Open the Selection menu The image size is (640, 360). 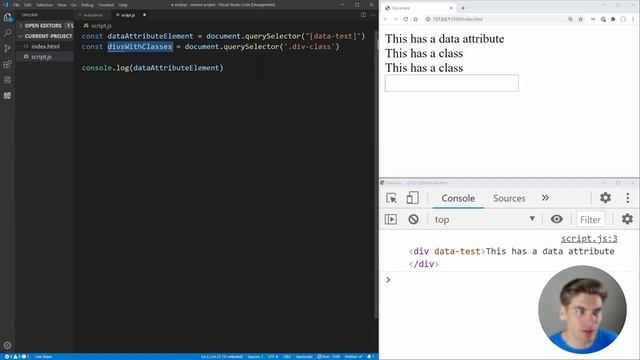click(x=44, y=5)
